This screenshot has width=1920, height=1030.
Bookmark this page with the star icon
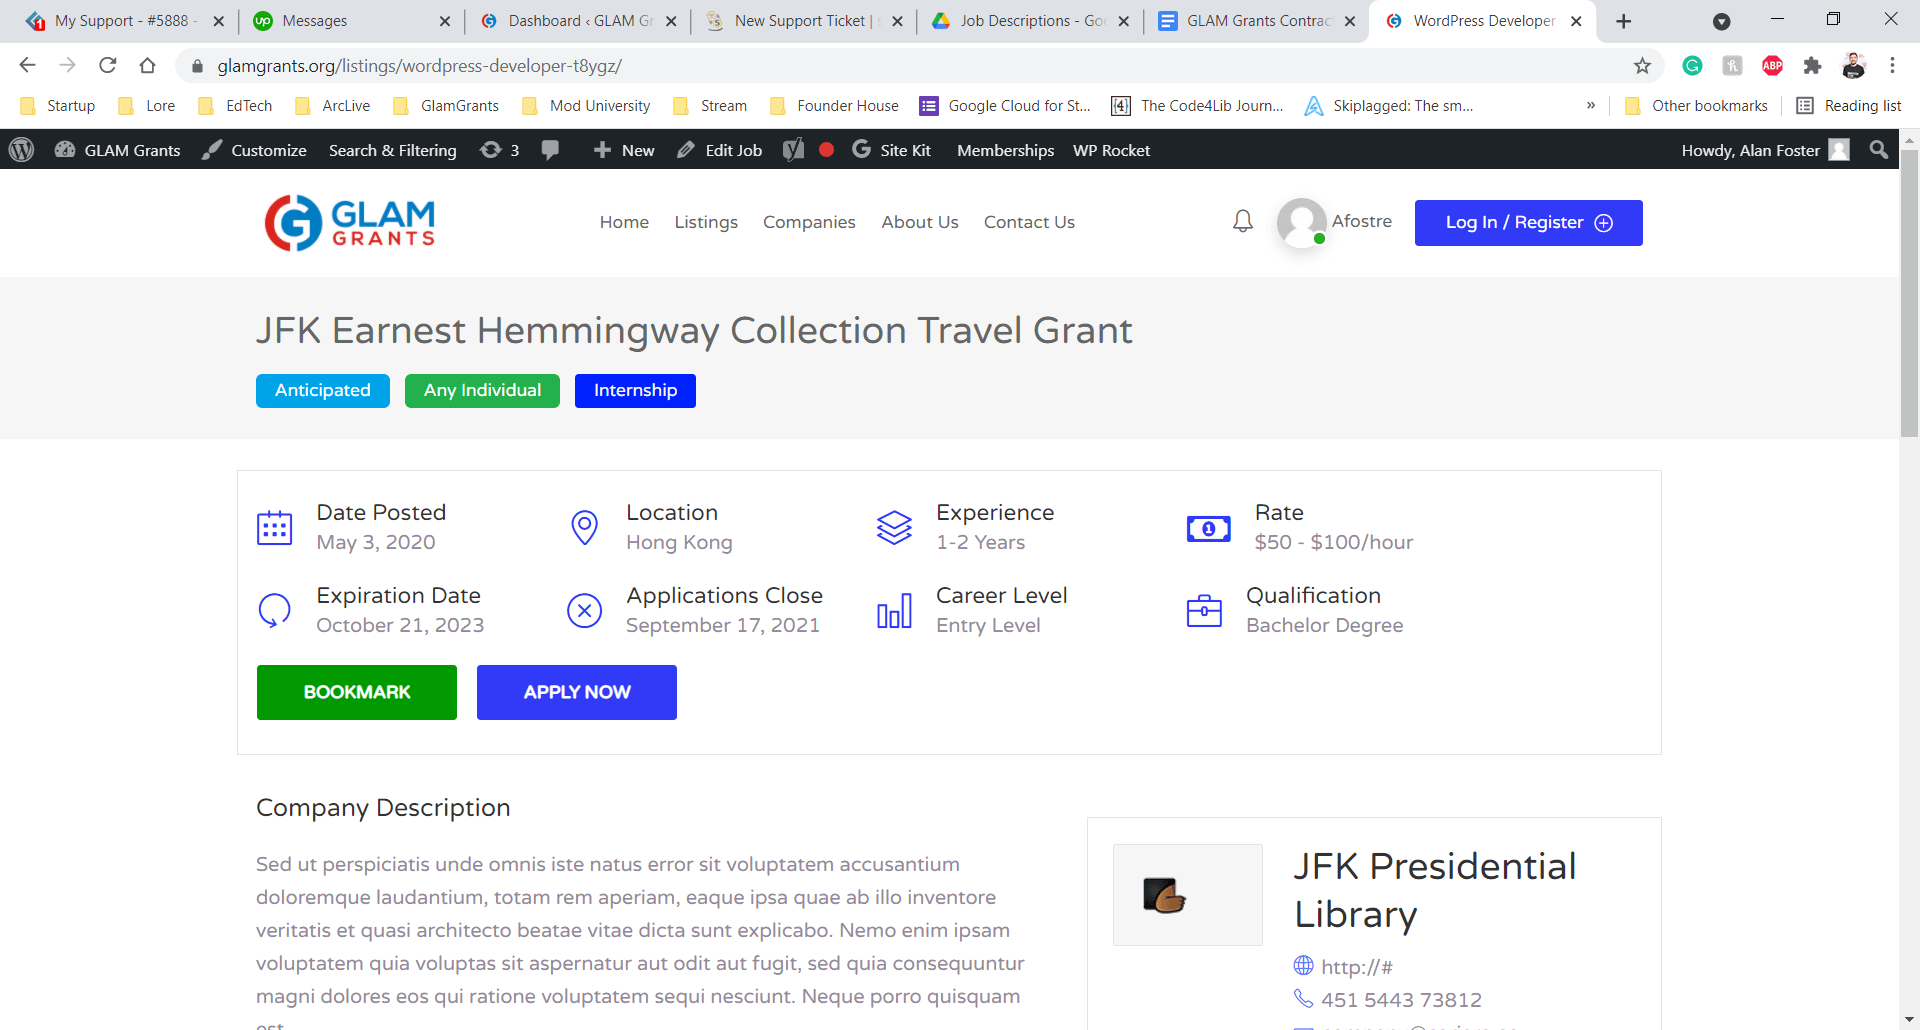tap(1642, 66)
